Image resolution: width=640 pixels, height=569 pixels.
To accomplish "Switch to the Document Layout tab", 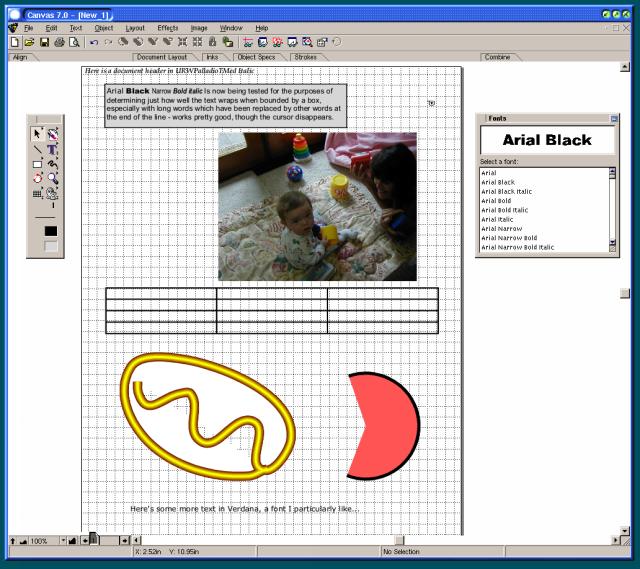I will tap(162, 57).
